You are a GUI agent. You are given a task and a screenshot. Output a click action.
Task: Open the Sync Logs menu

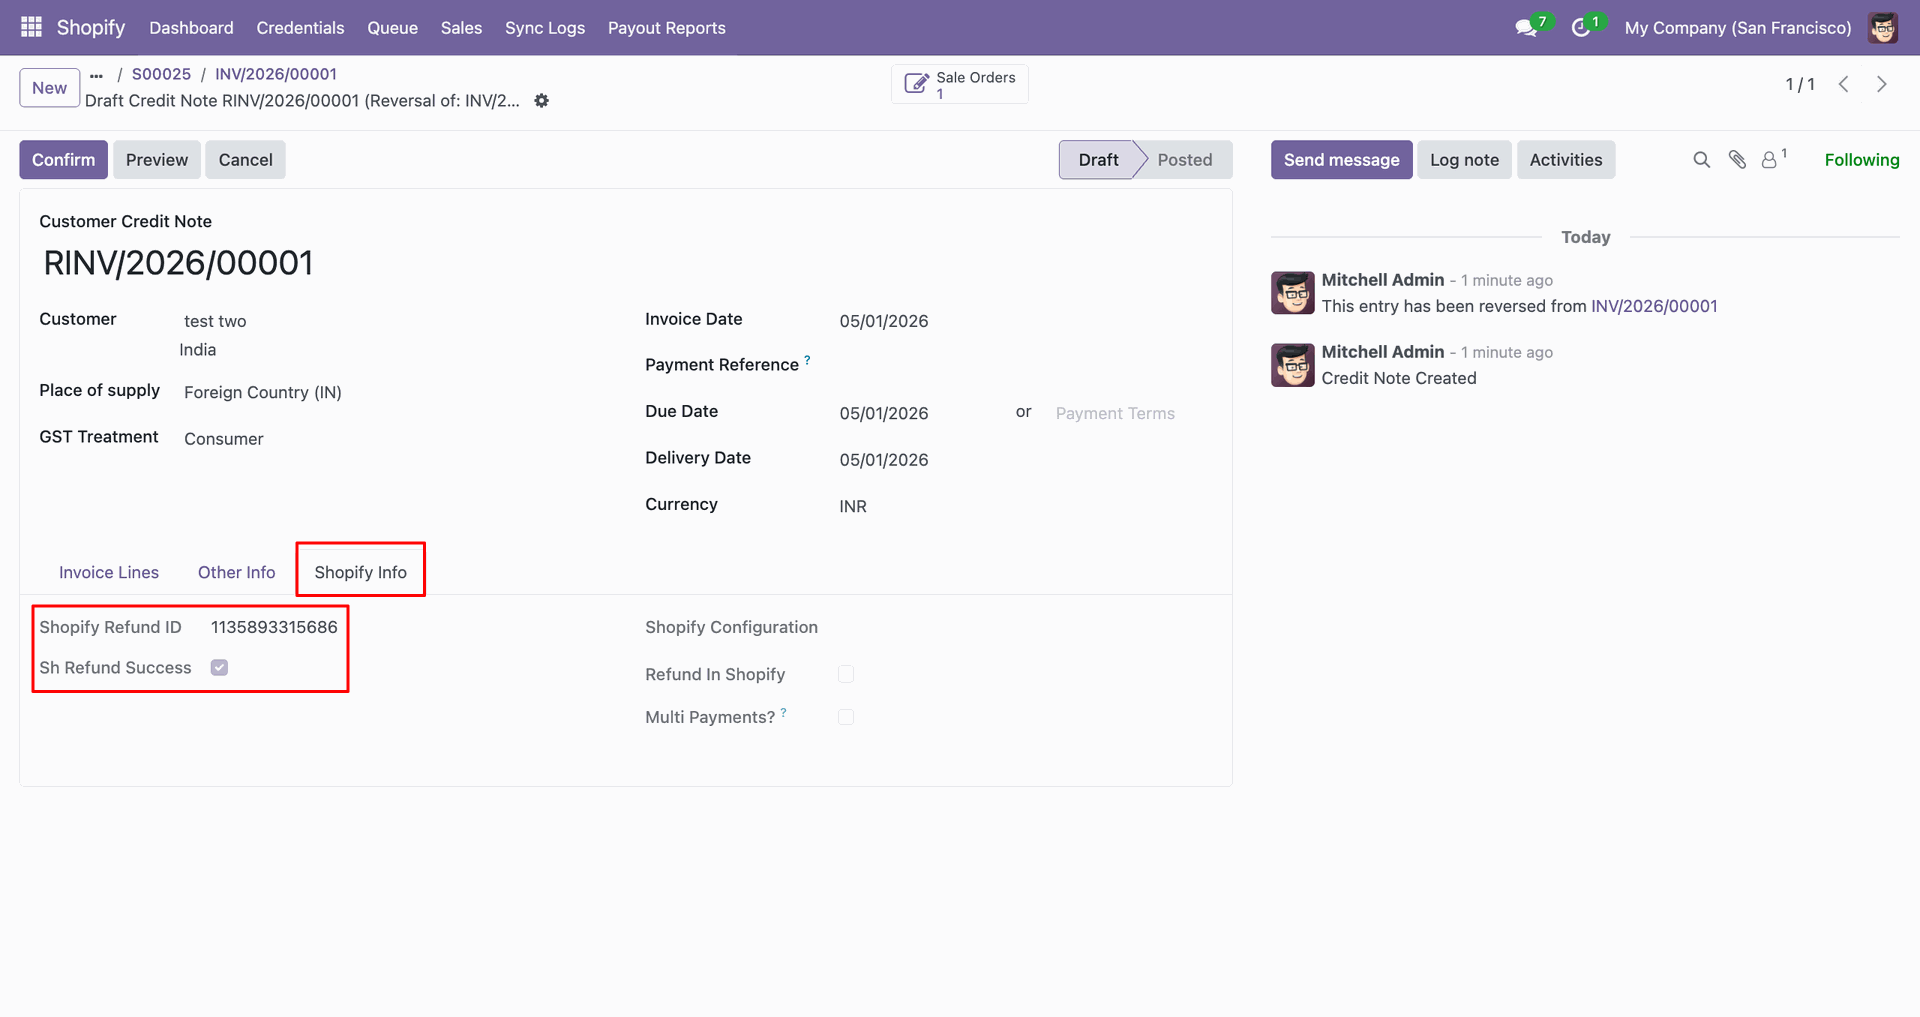(x=545, y=28)
